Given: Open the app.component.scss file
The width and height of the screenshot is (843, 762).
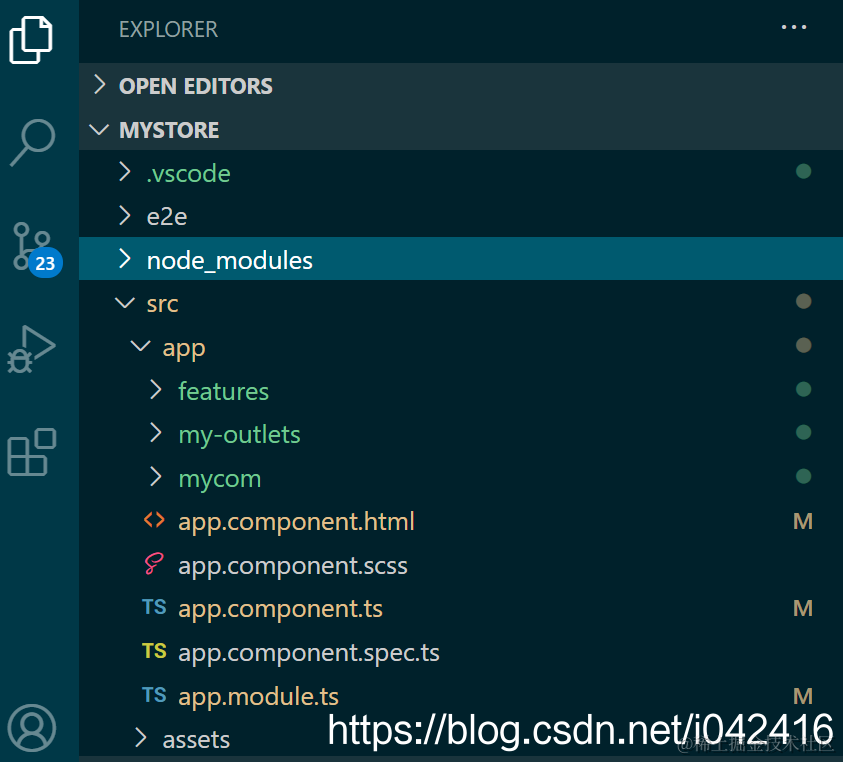Looking at the screenshot, I should pyautogui.click(x=293, y=566).
